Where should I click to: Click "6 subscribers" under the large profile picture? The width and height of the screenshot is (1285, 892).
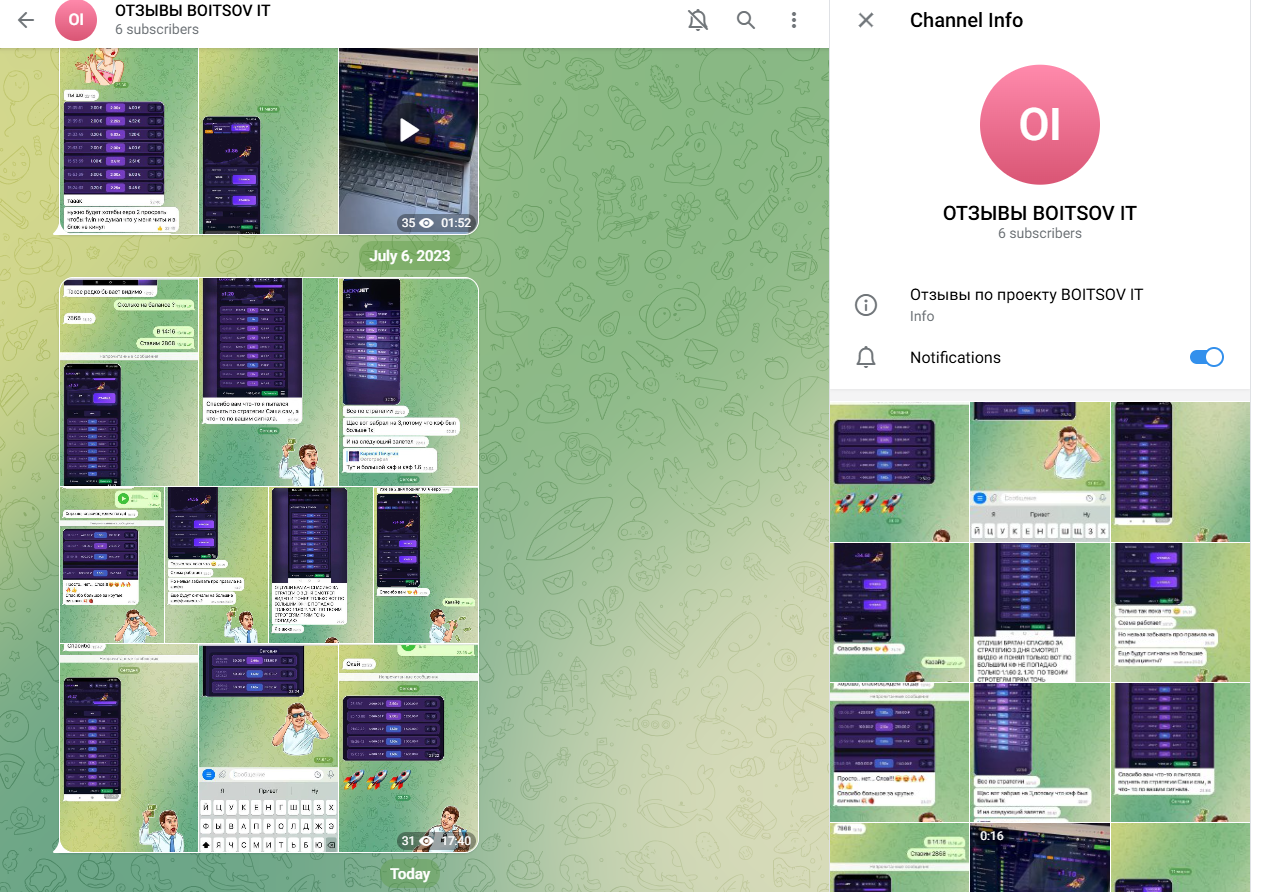pos(1040,233)
